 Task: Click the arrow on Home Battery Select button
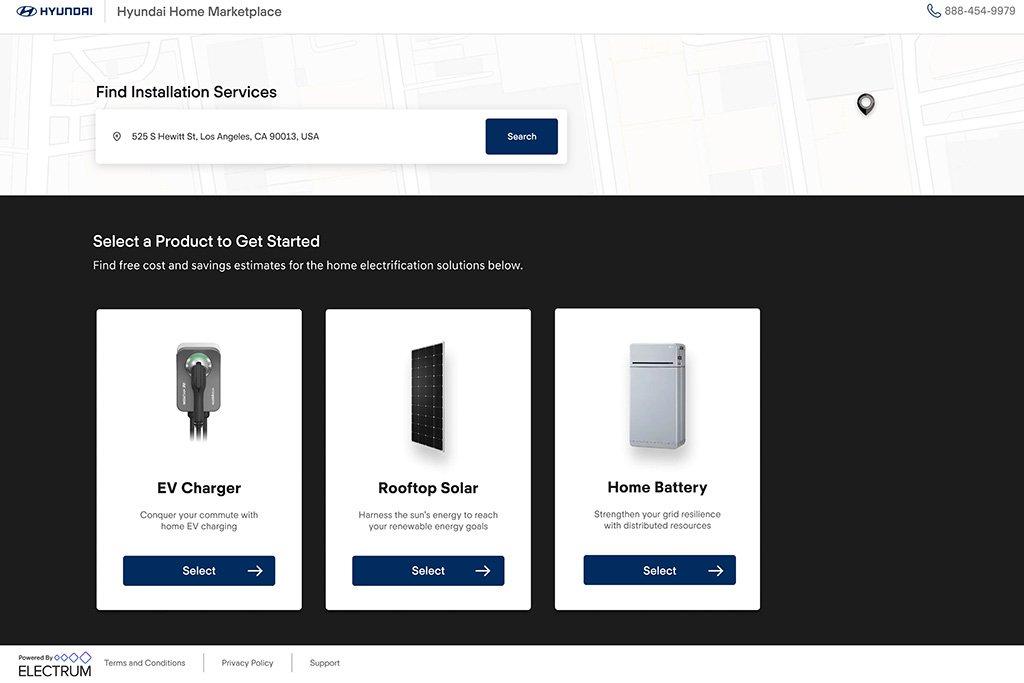[x=716, y=571]
